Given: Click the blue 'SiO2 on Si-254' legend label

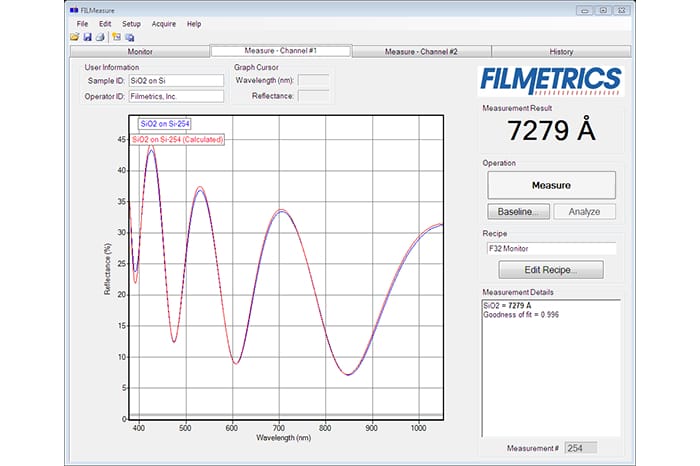Looking at the screenshot, I should pyautogui.click(x=165, y=125).
